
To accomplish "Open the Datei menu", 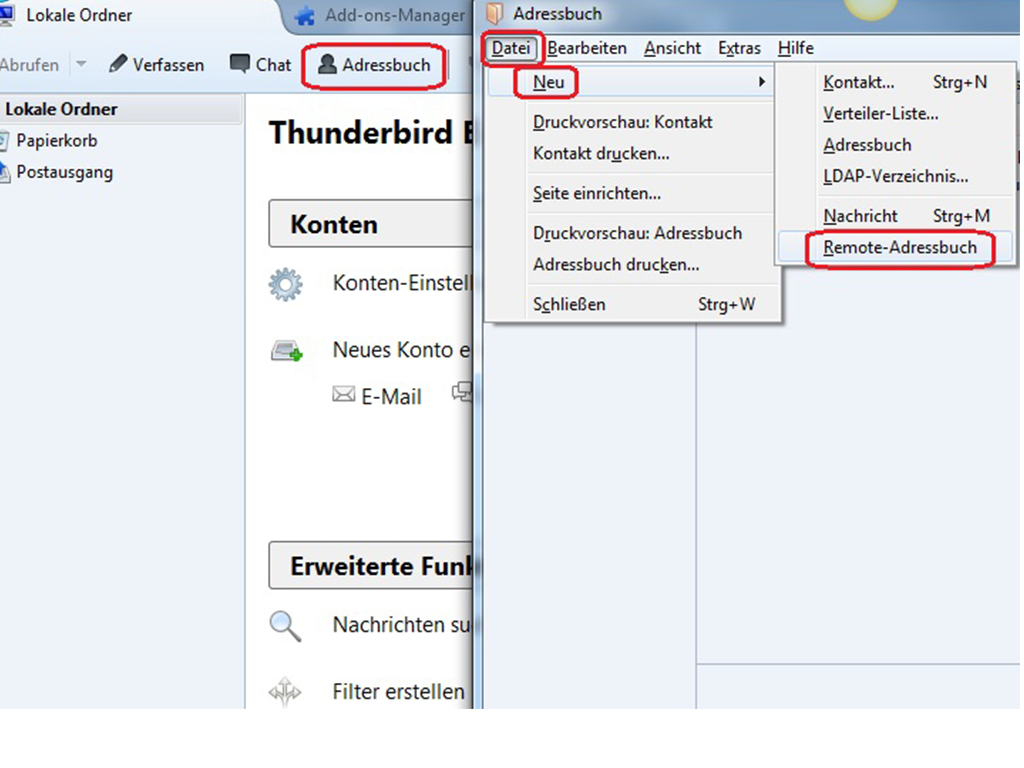I will [x=513, y=48].
